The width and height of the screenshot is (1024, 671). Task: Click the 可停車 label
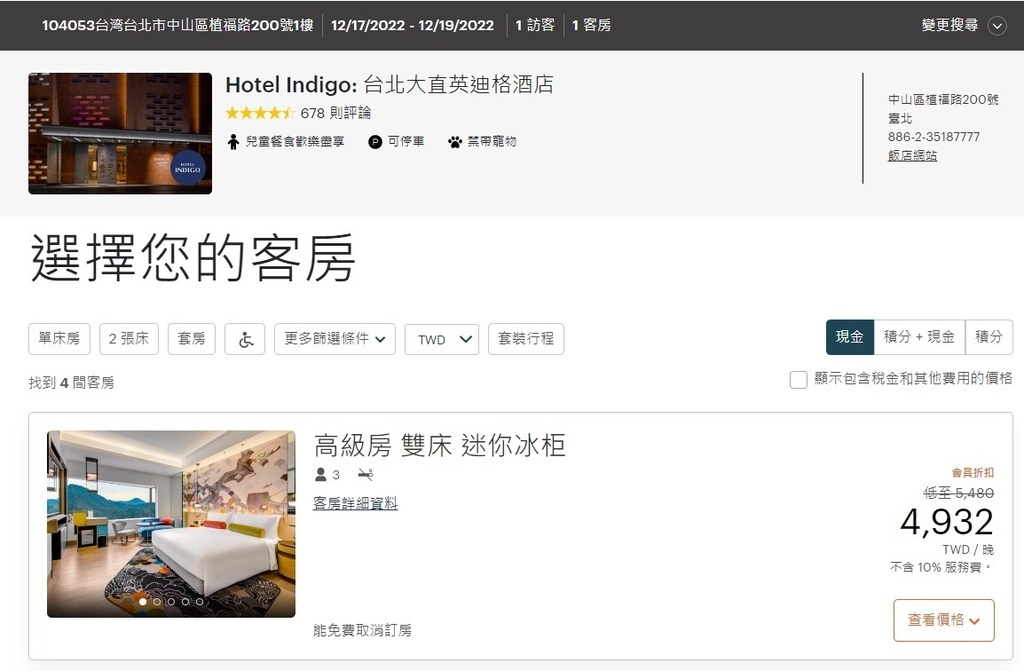point(406,141)
